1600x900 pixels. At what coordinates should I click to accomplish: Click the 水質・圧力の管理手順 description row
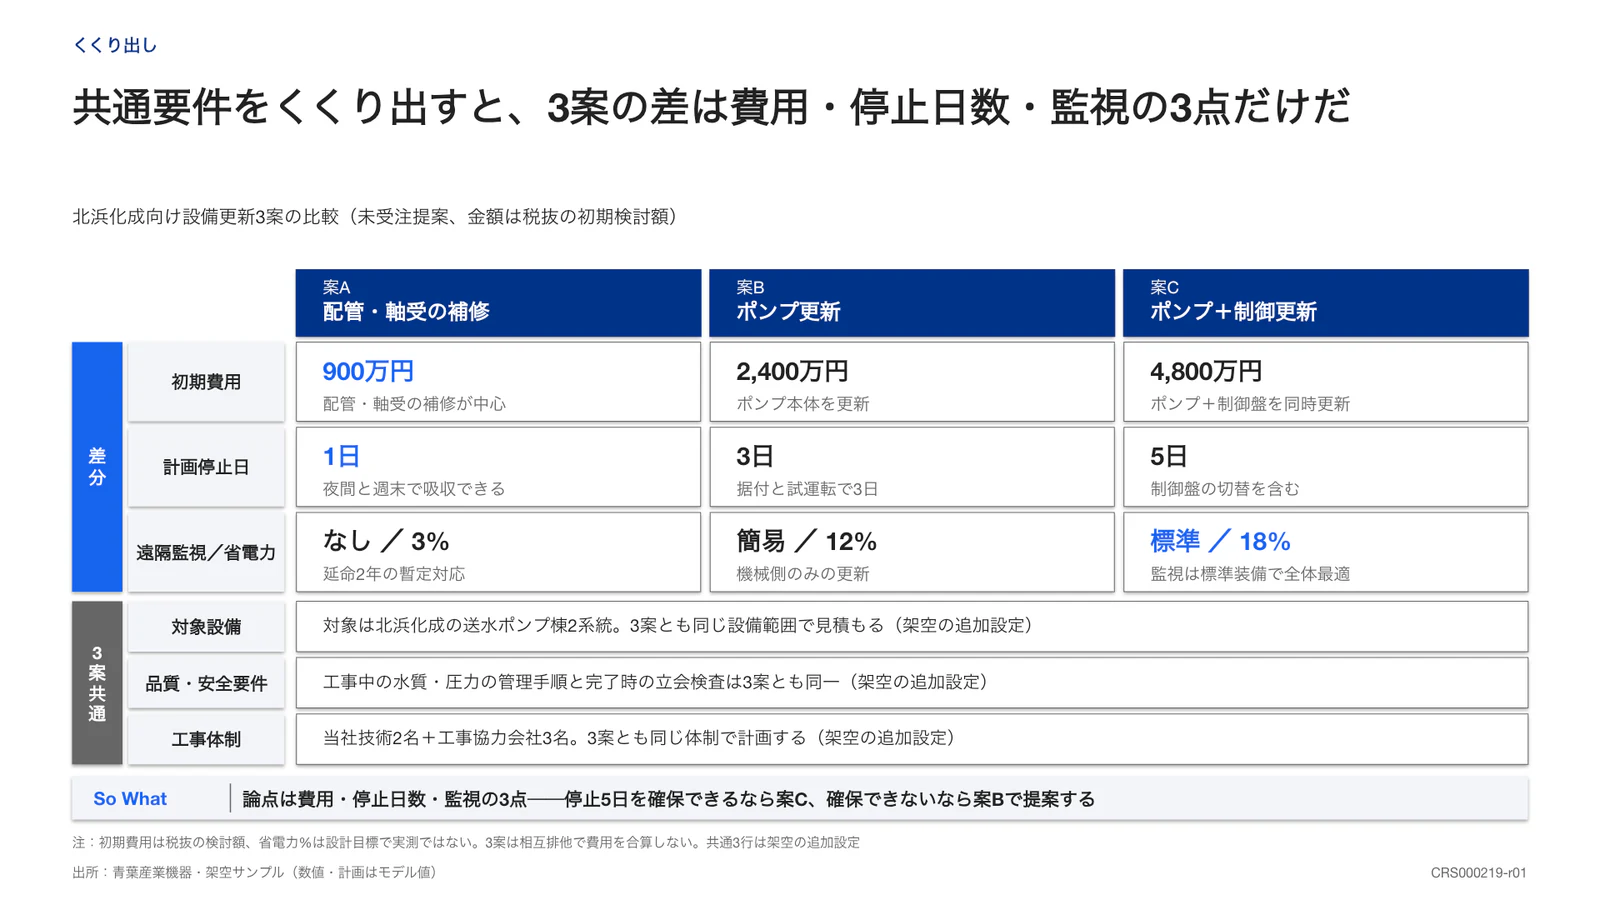(912, 683)
